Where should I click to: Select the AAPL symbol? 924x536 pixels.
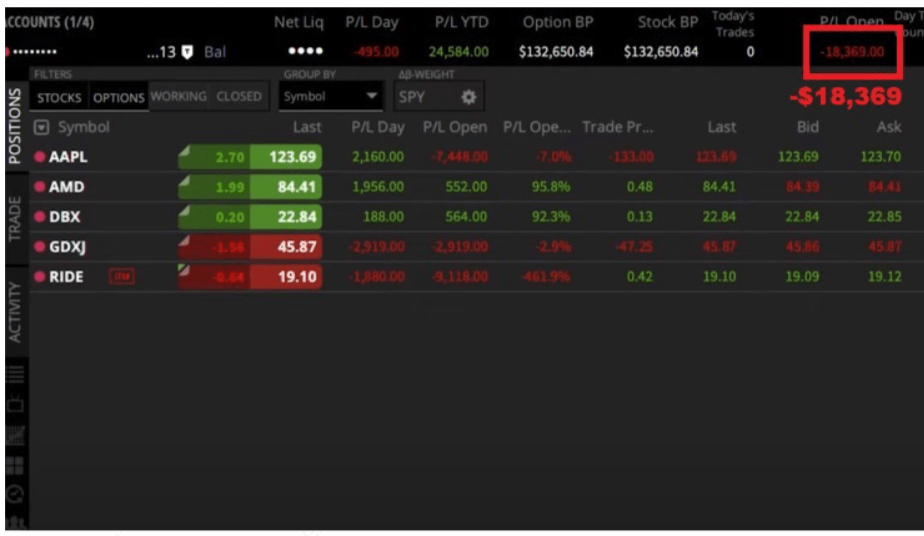68,157
